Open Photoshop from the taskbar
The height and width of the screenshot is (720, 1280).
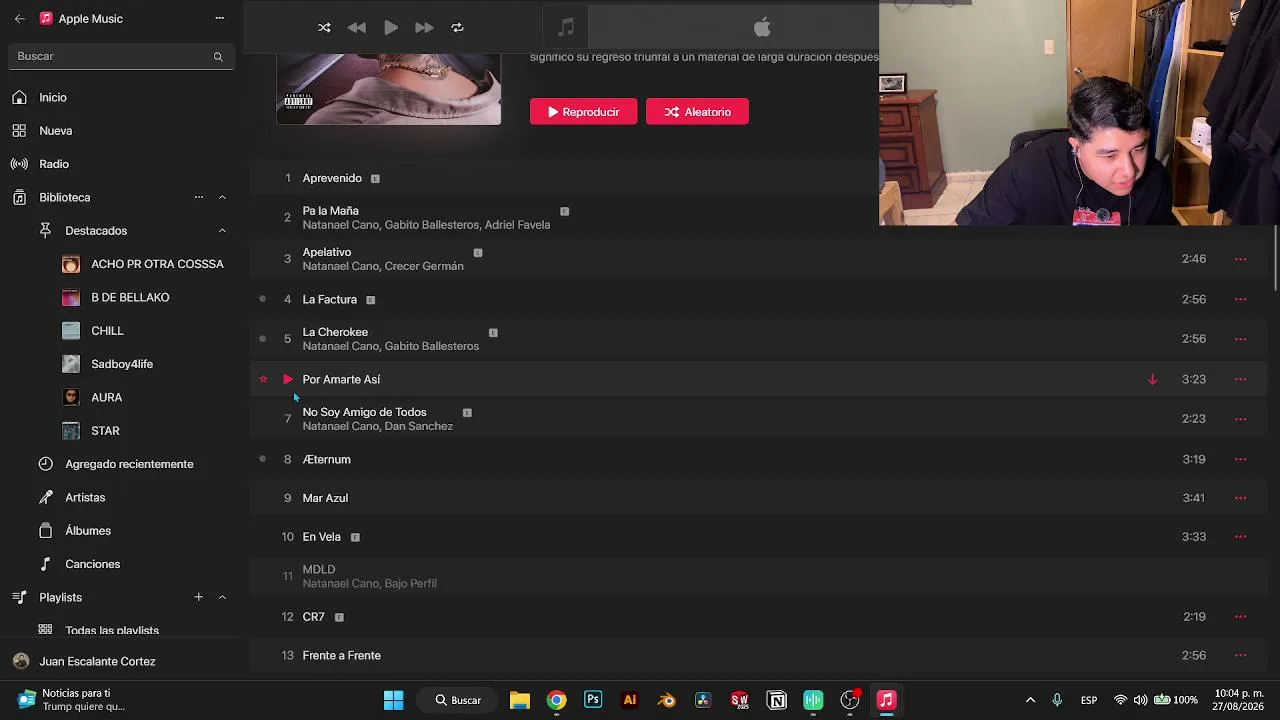(593, 700)
